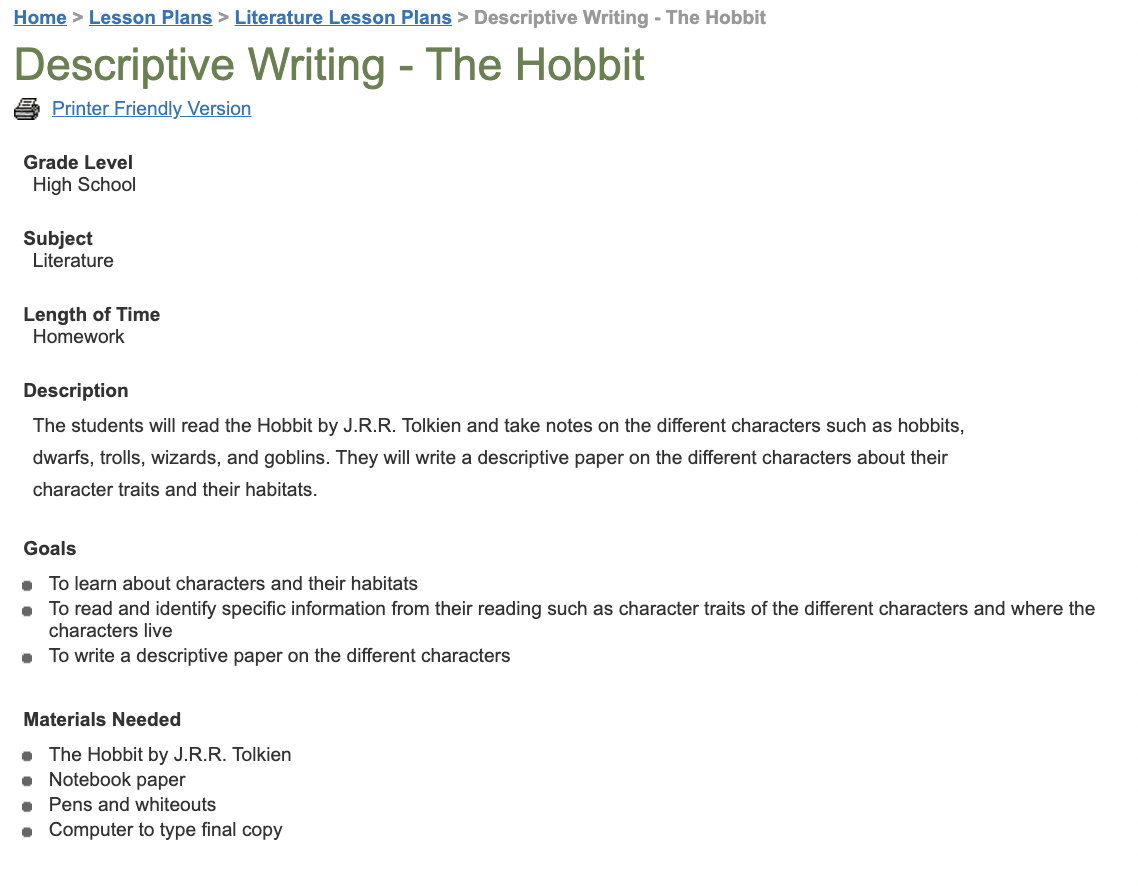The width and height of the screenshot is (1138, 886).
Task: Click the 'Goals' section heading
Action: click(x=48, y=548)
